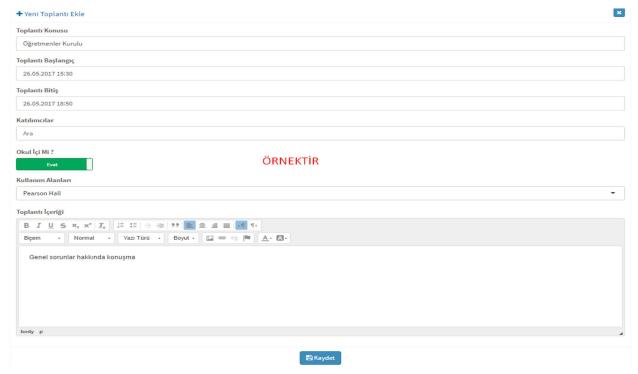Close the new meeting dialog

point(619,13)
